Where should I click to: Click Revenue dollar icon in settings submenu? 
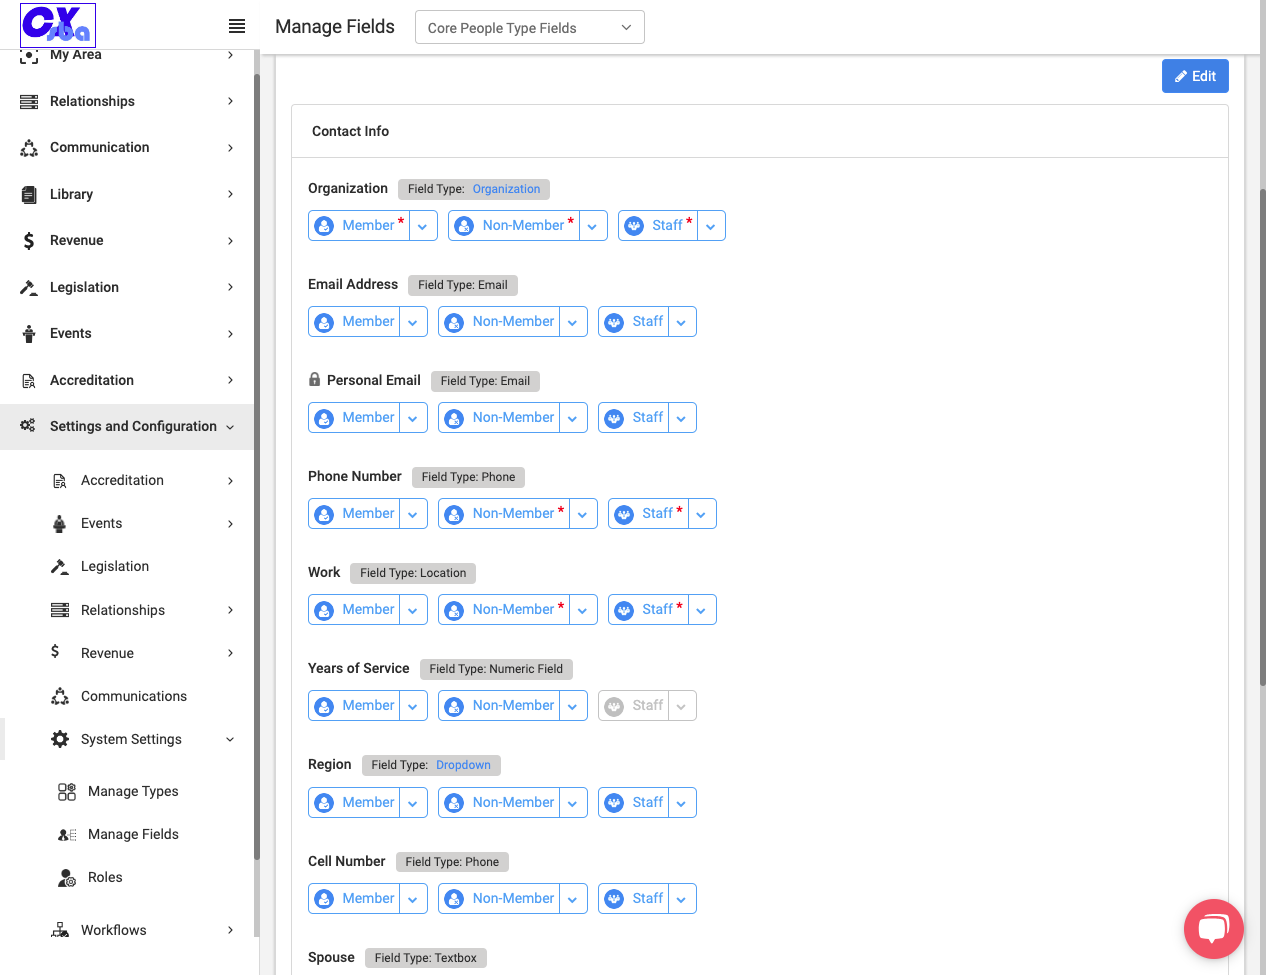pyautogui.click(x=55, y=652)
